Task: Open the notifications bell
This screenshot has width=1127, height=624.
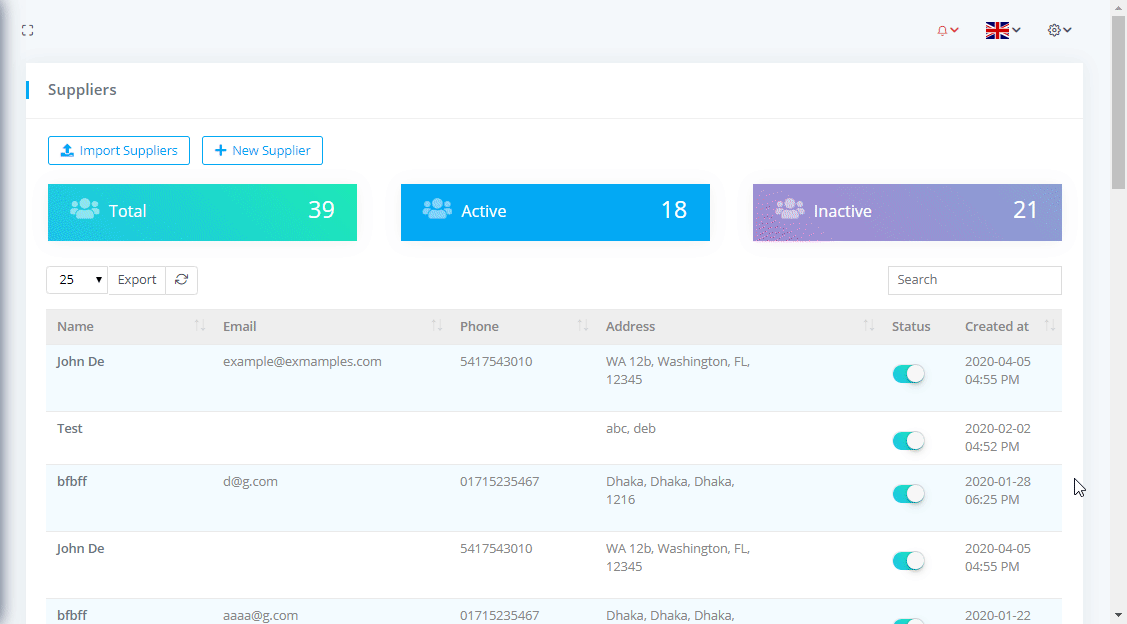Action: 947,31
